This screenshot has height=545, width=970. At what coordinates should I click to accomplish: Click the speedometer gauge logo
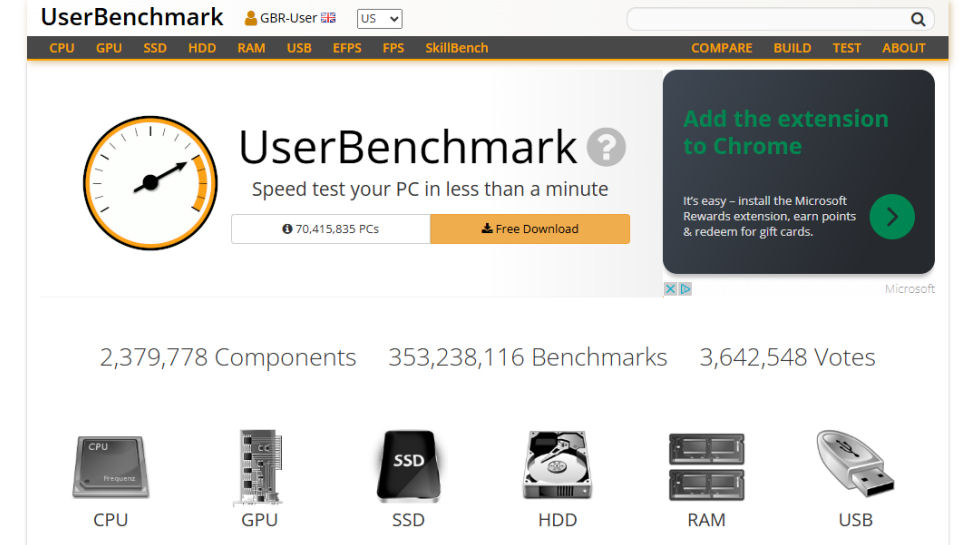point(150,183)
